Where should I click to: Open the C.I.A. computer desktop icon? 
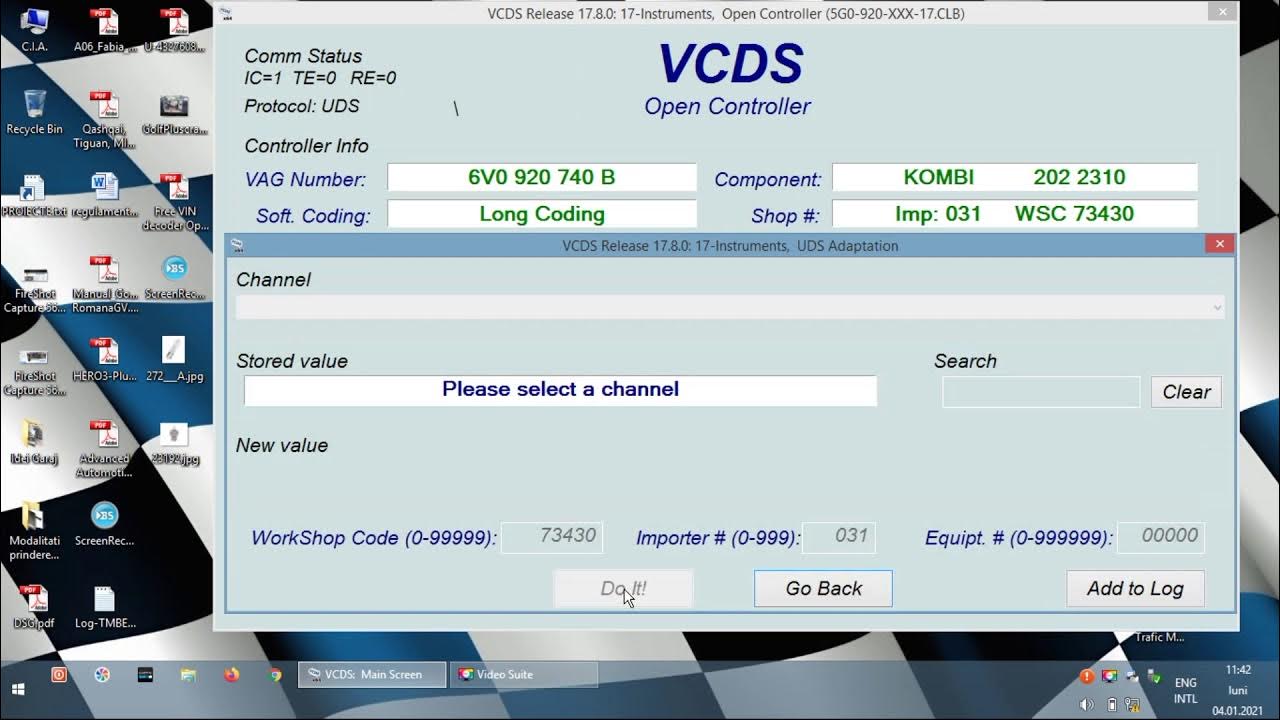[34, 30]
